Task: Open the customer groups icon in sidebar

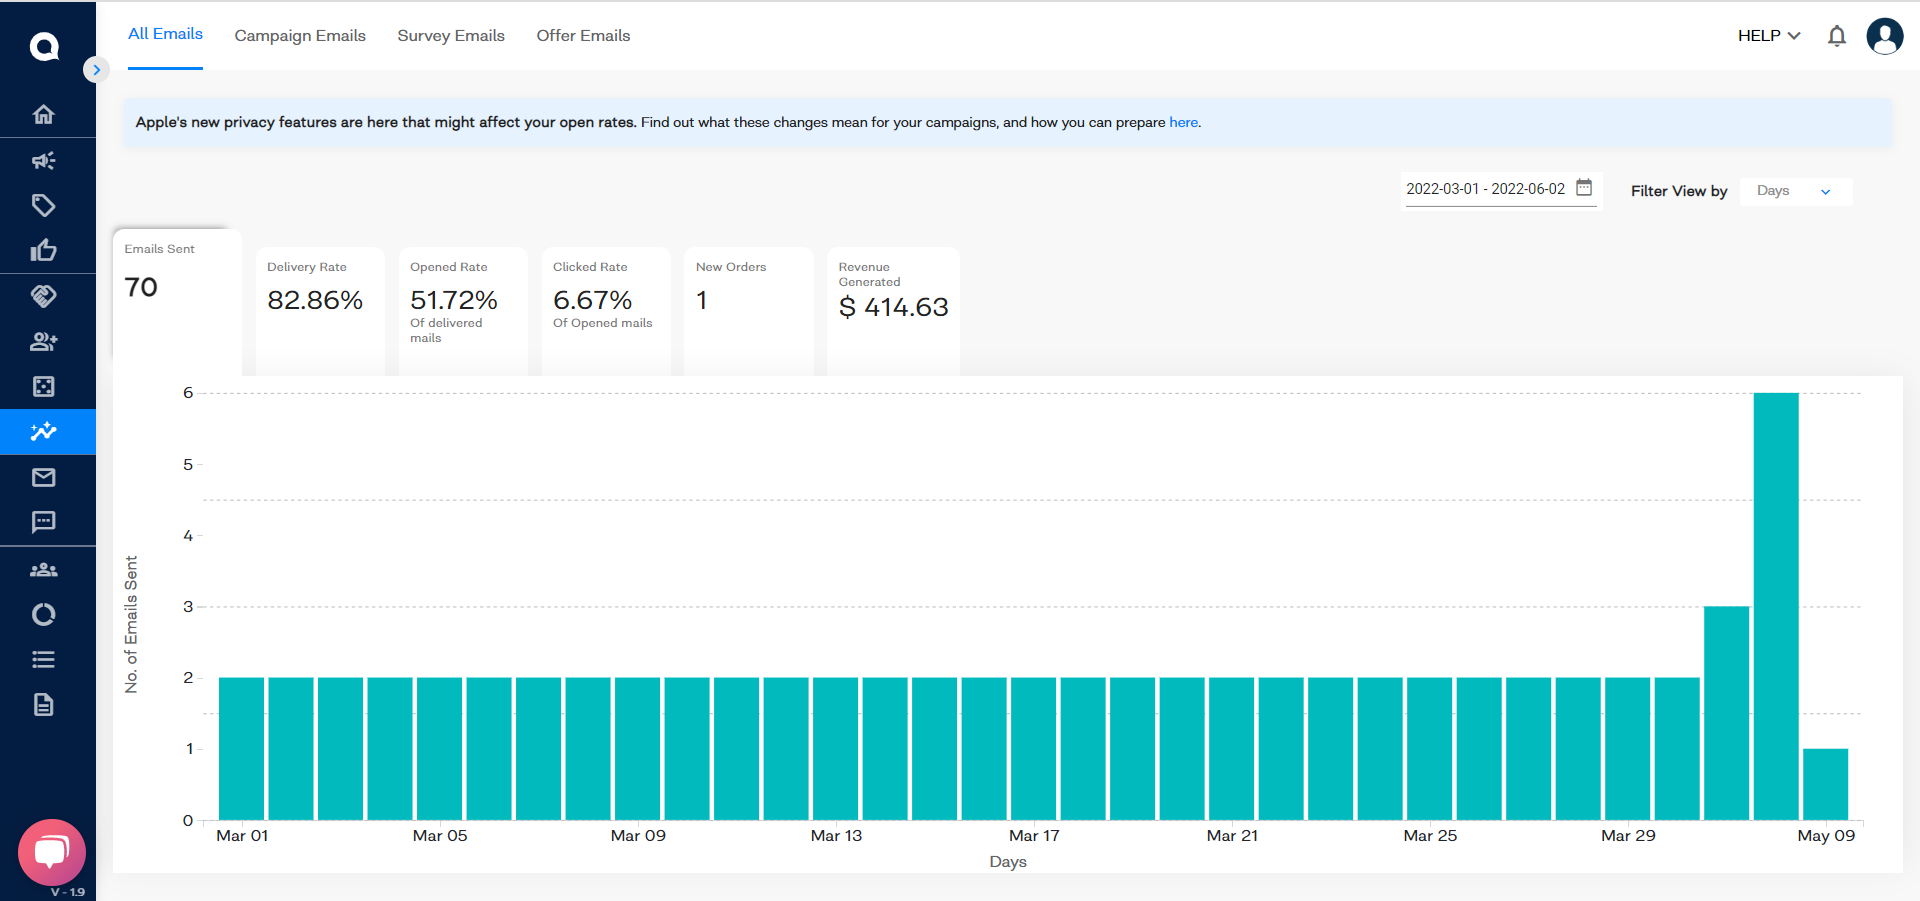Action: tap(43, 570)
